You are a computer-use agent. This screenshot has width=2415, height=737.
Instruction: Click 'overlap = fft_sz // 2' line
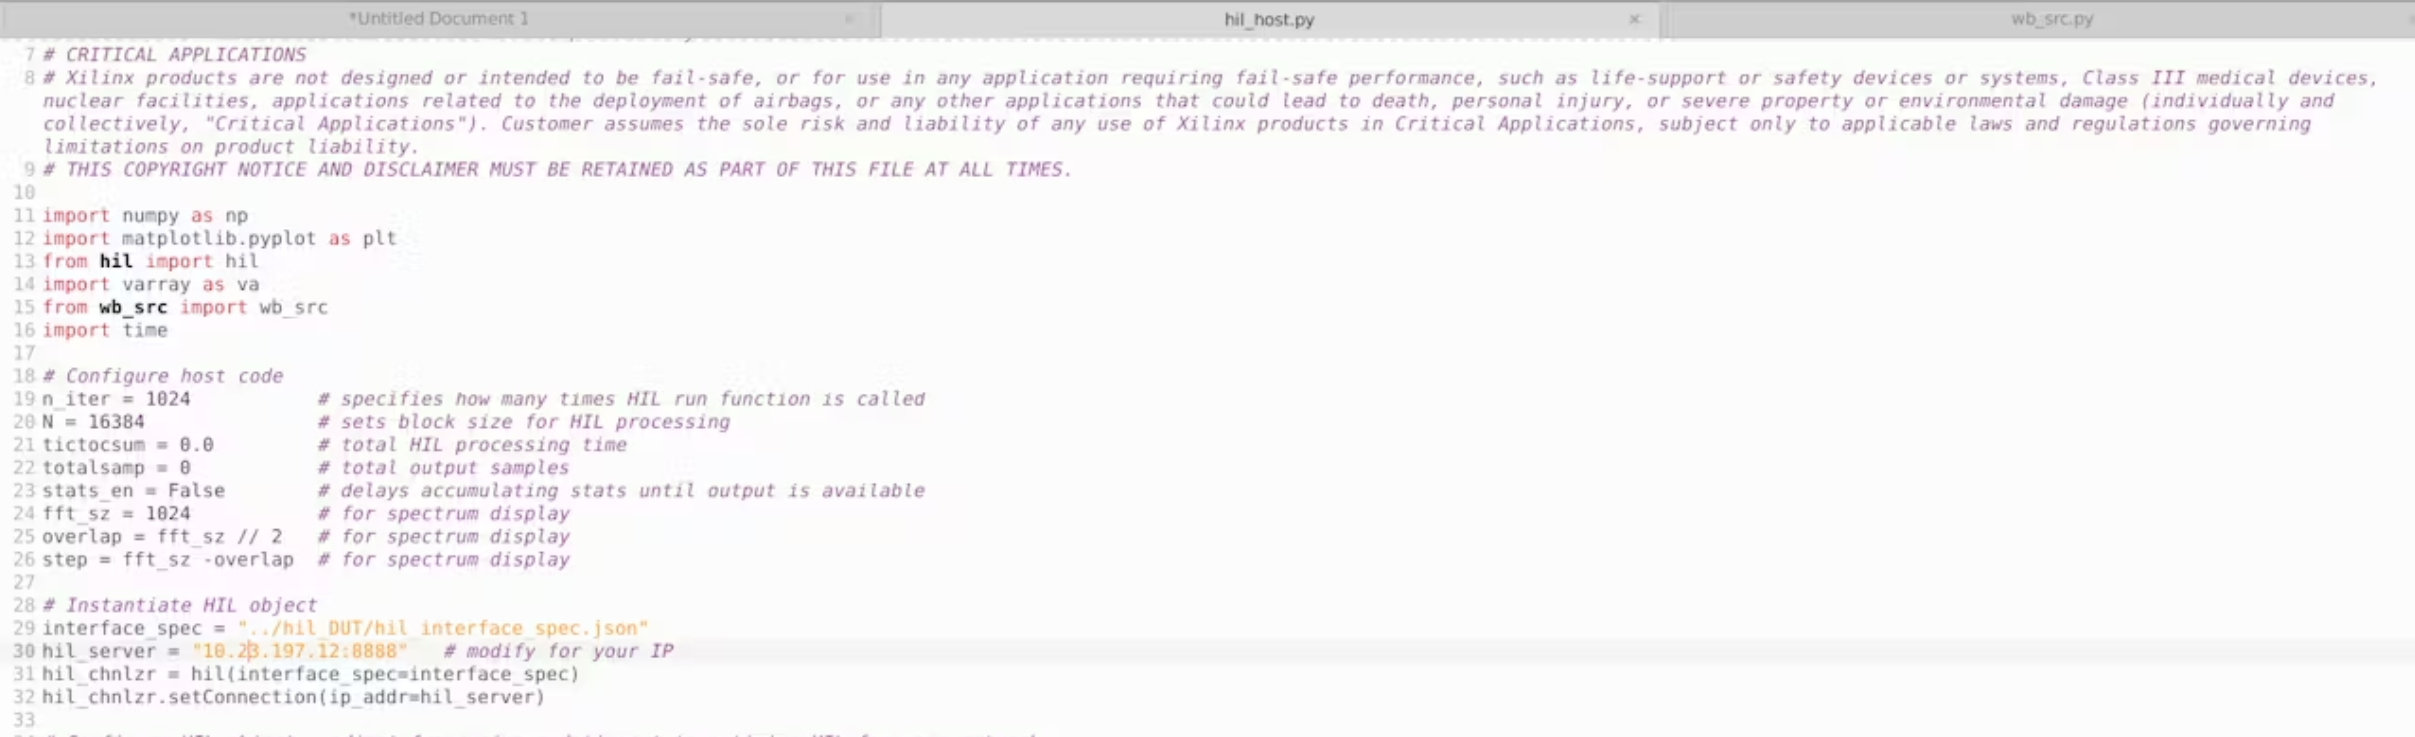coord(162,537)
